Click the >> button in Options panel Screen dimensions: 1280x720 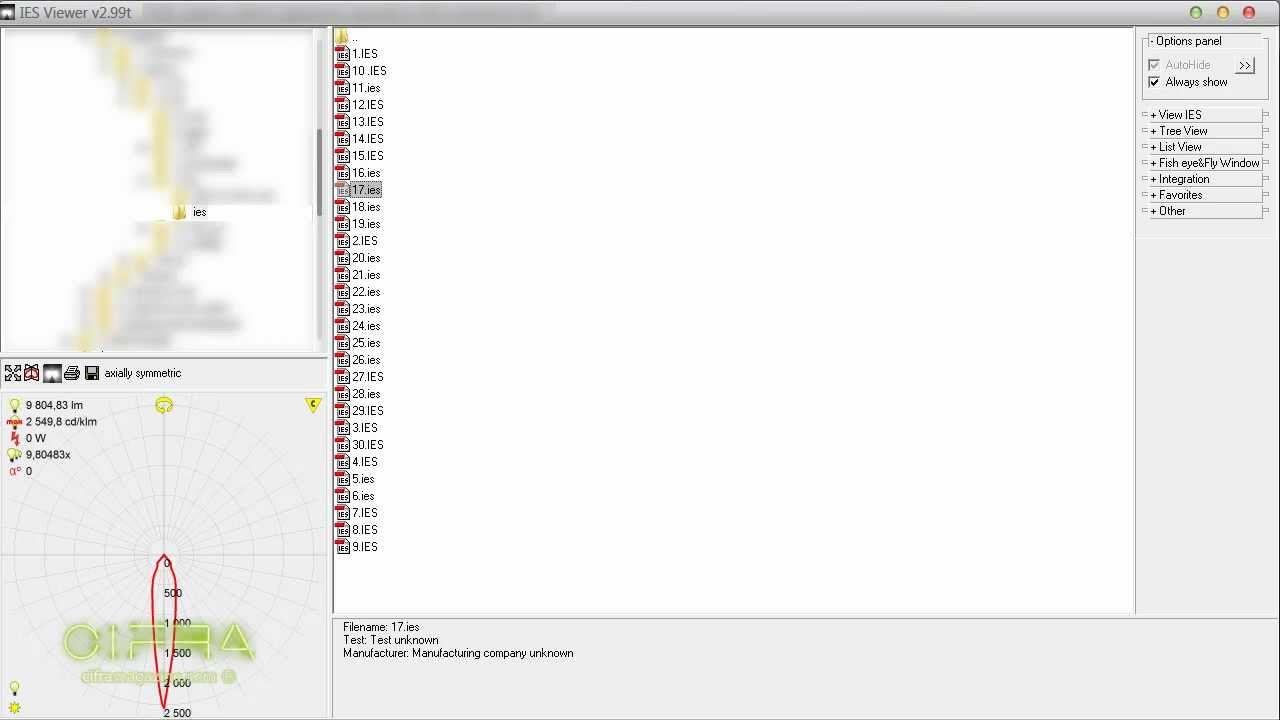pos(1245,65)
